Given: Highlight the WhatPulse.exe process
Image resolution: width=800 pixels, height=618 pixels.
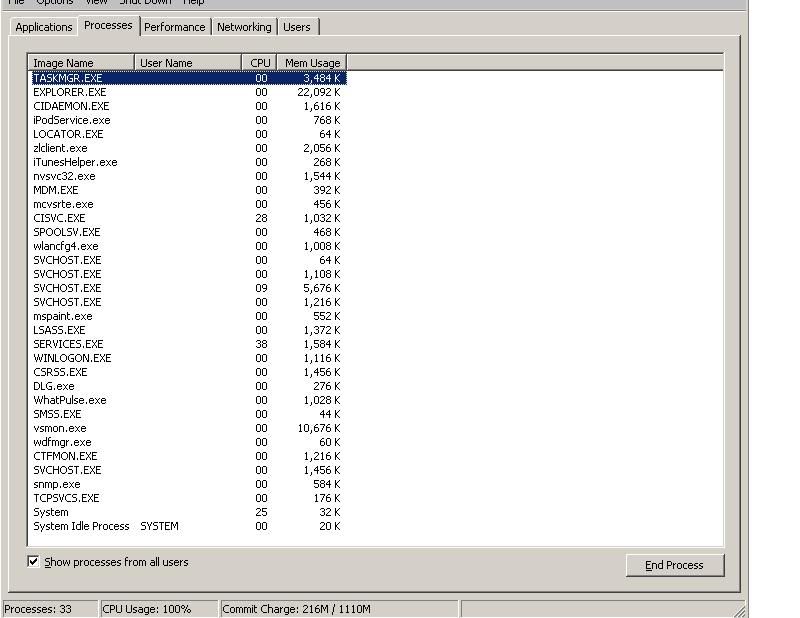Looking at the screenshot, I should pos(189,400).
